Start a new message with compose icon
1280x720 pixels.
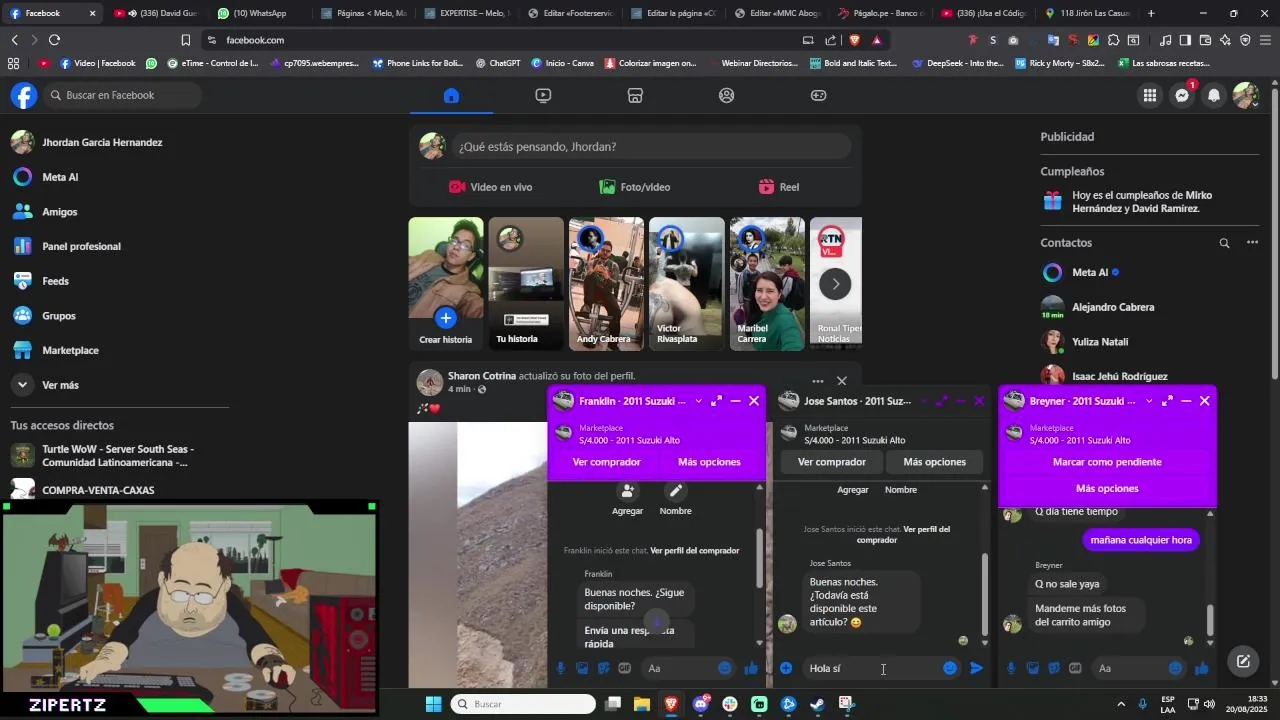pos(1243,661)
